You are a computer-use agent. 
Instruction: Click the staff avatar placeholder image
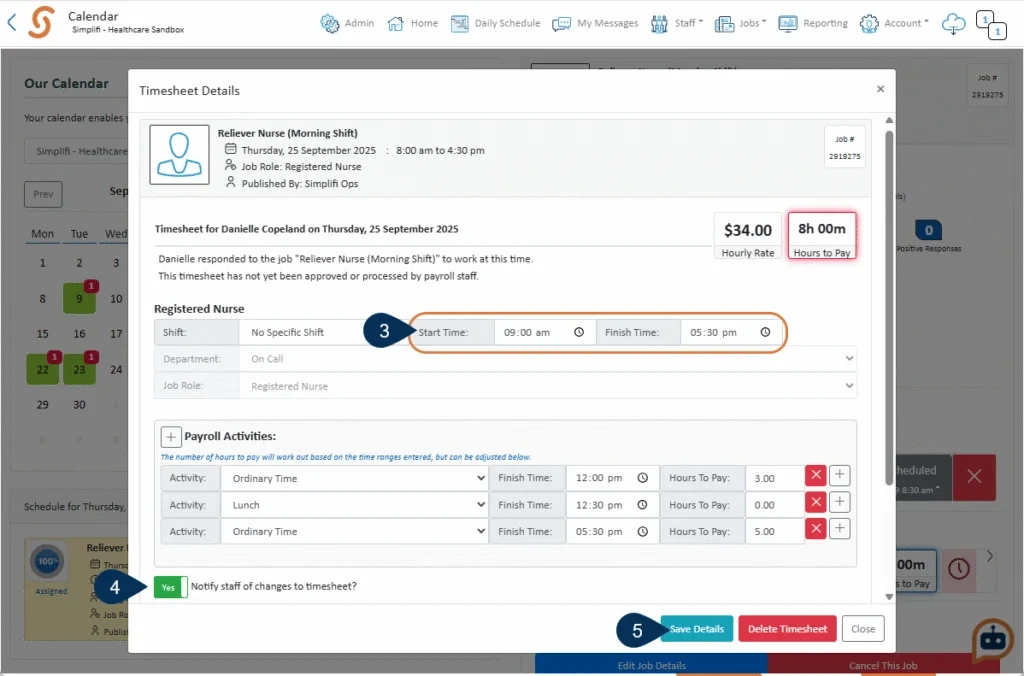[x=180, y=155]
